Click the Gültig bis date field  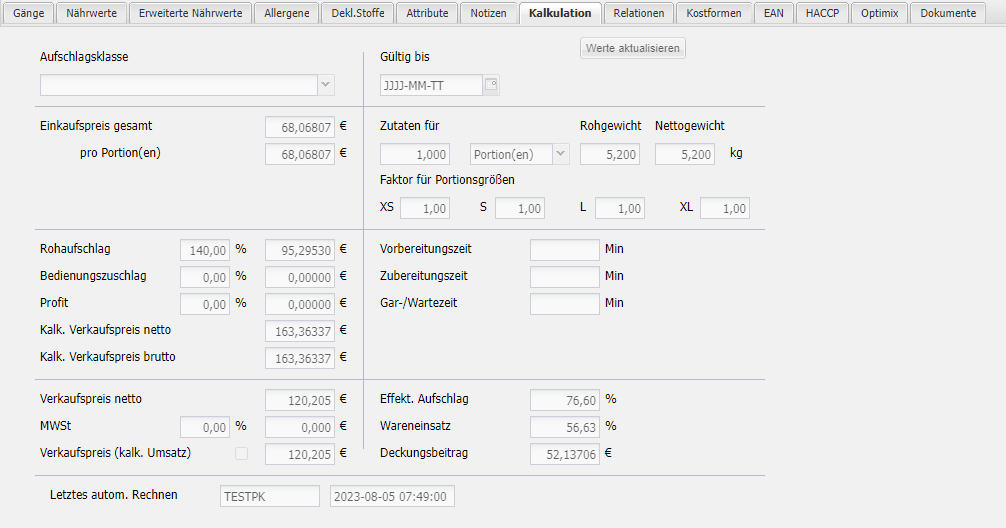click(430, 85)
